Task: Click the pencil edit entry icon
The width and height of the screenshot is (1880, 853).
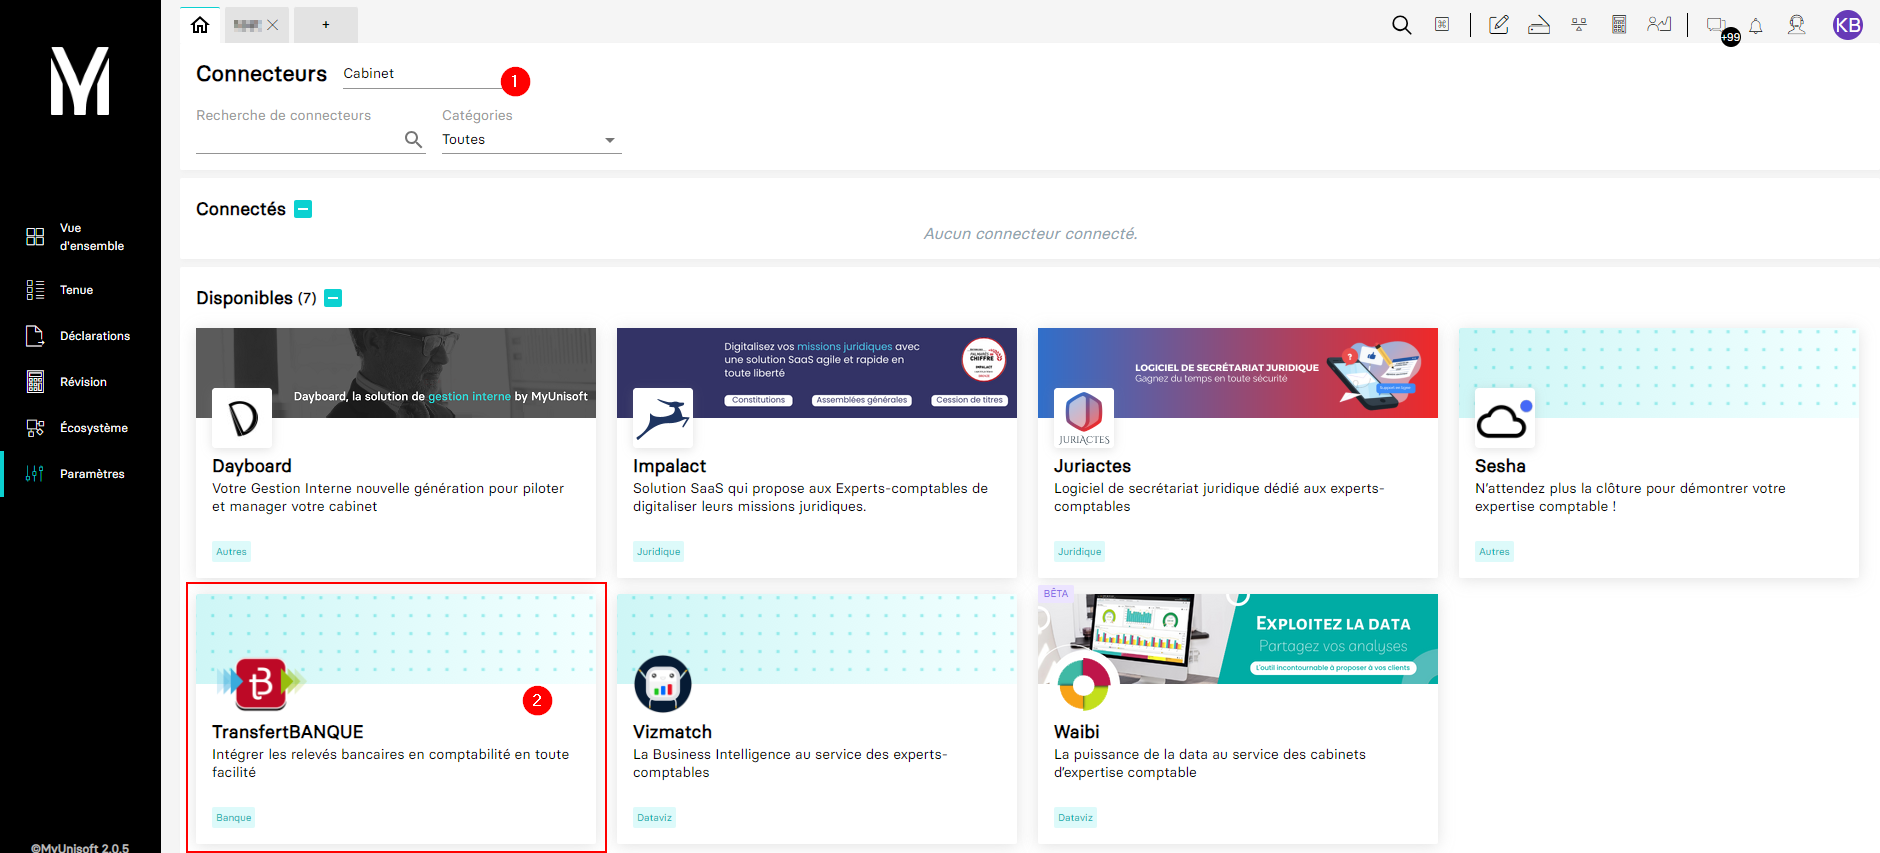Action: pos(1498,25)
